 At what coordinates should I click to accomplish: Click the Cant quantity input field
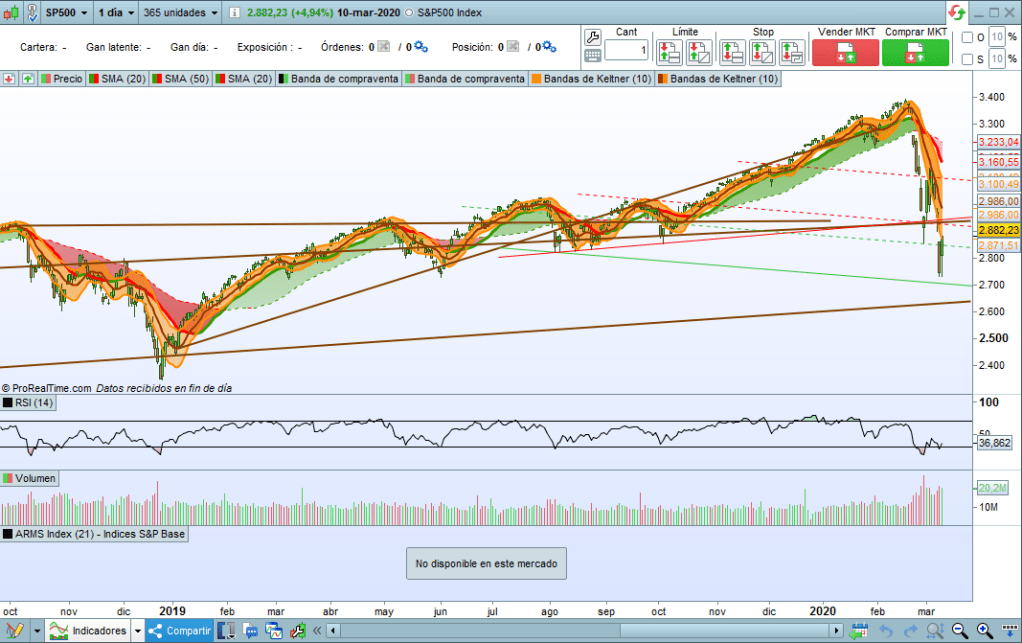626,49
